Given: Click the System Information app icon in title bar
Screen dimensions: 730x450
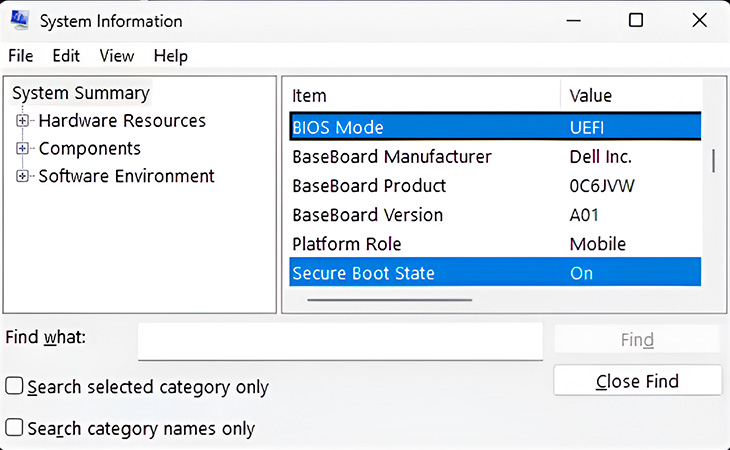Looking at the screenshot, I should [x=19, y=20].
